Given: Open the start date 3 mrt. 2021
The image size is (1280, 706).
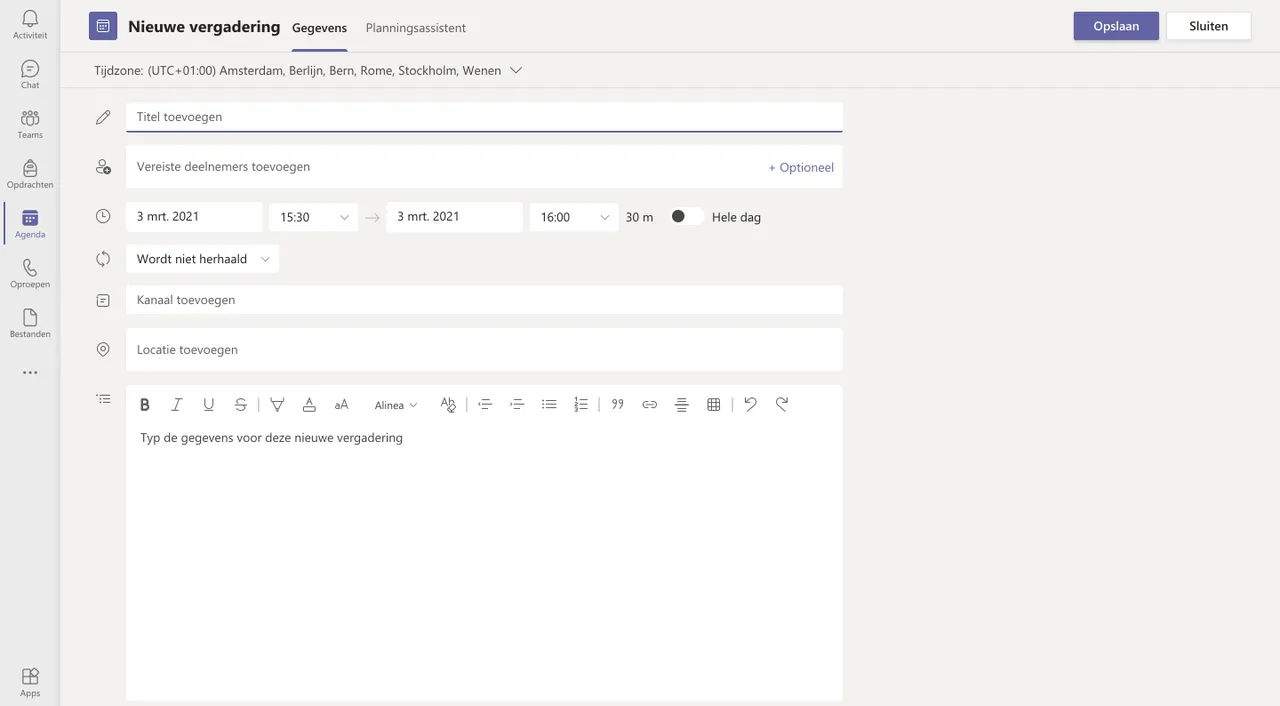Looking at the screenshot, I should (x=194, y=217).
